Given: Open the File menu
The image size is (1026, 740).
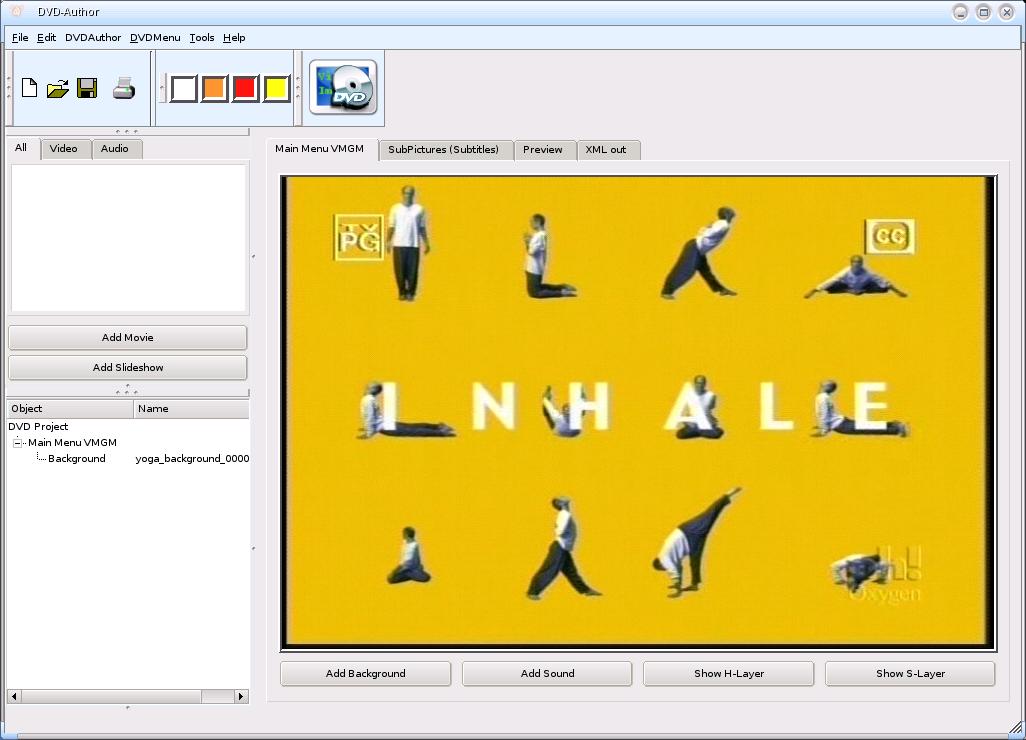Looking at the screenshot, I should 20,37.
